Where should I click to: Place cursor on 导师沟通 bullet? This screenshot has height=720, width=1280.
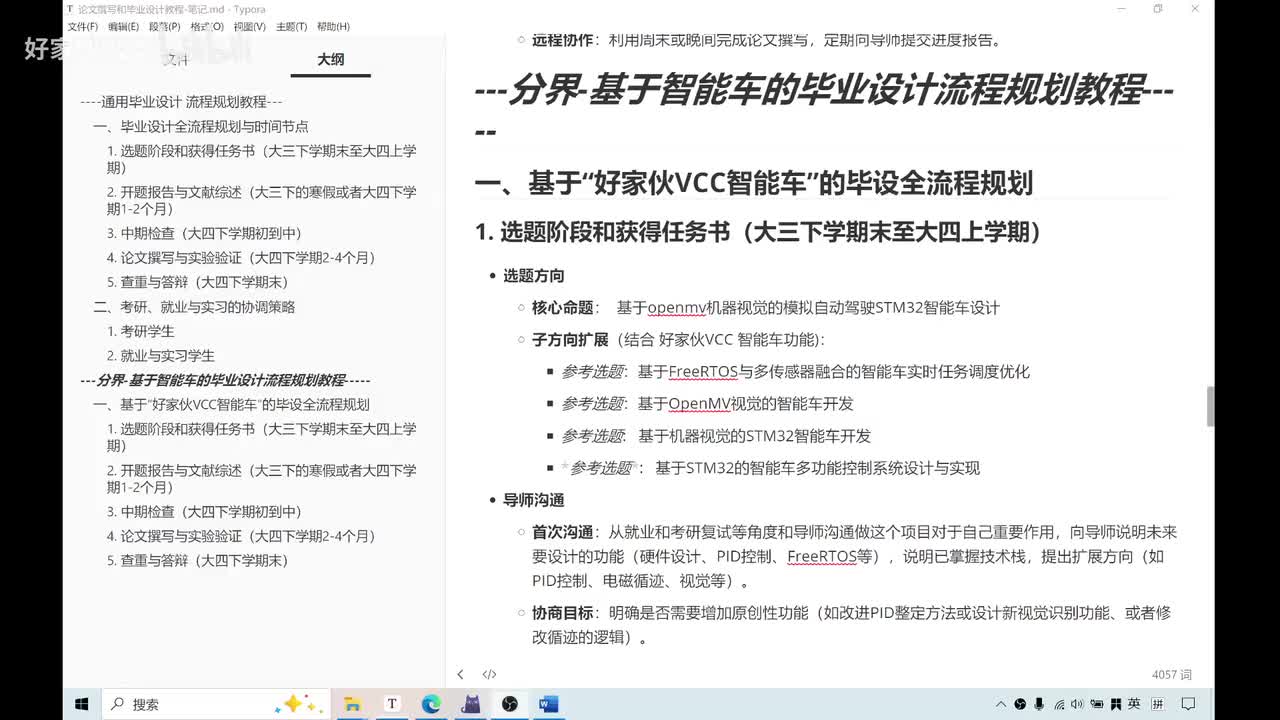(x=533, y=500)
